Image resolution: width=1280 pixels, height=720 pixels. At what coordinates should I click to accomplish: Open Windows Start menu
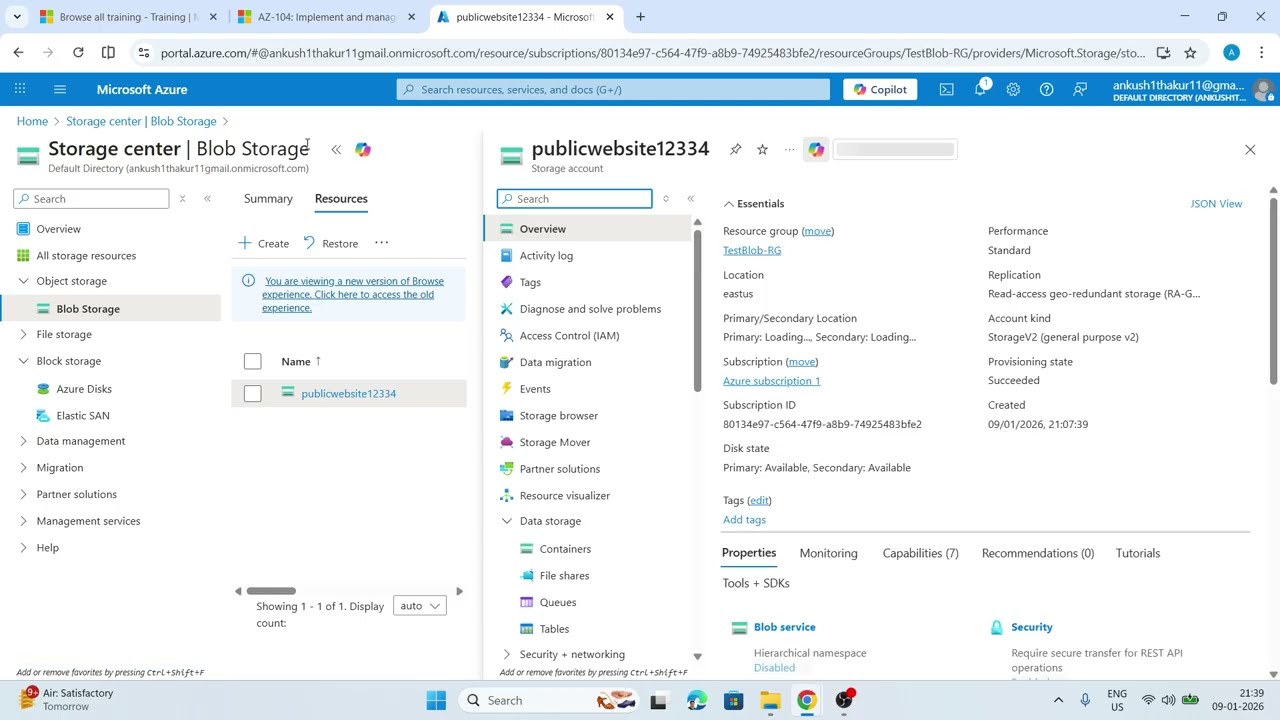[436, 700]
